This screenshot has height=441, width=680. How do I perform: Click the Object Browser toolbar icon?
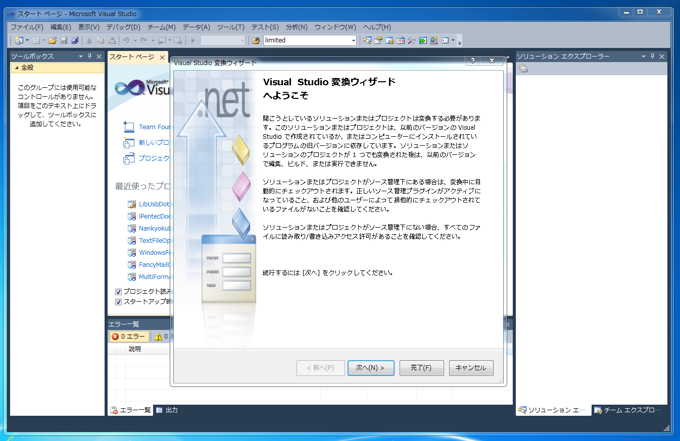(400, 40)
